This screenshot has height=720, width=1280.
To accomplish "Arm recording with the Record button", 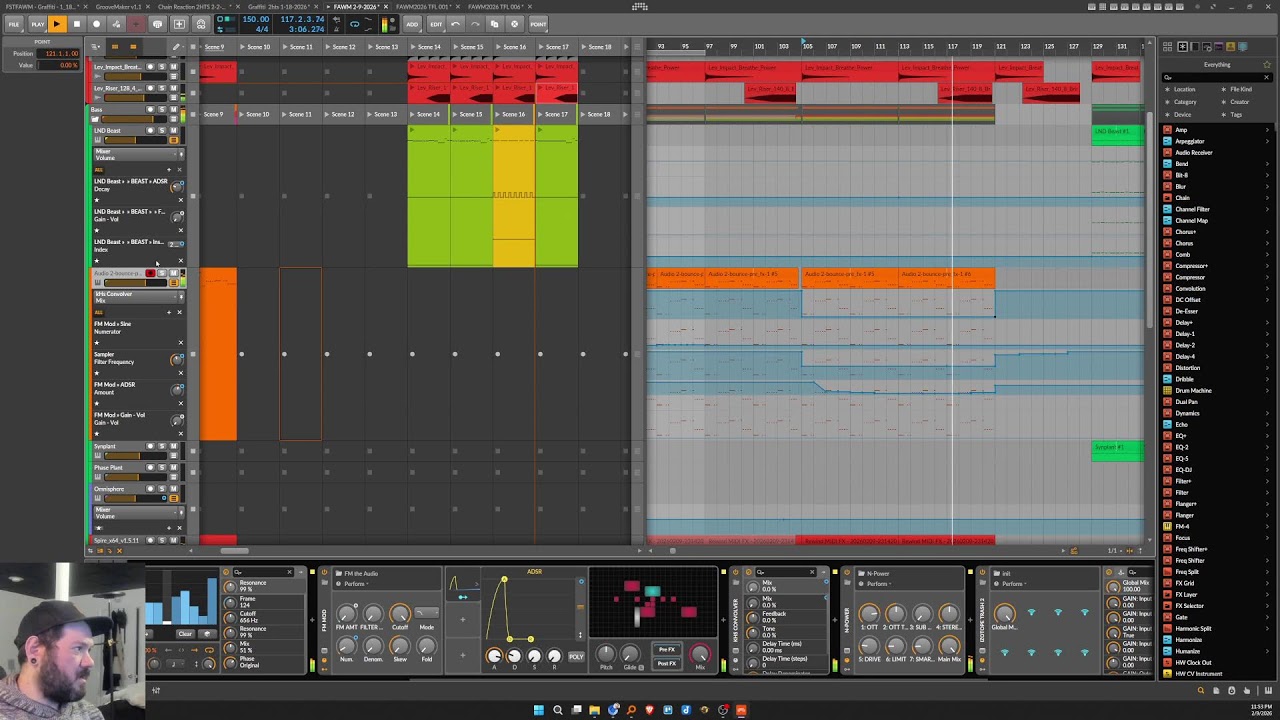I will click(96, 24).
